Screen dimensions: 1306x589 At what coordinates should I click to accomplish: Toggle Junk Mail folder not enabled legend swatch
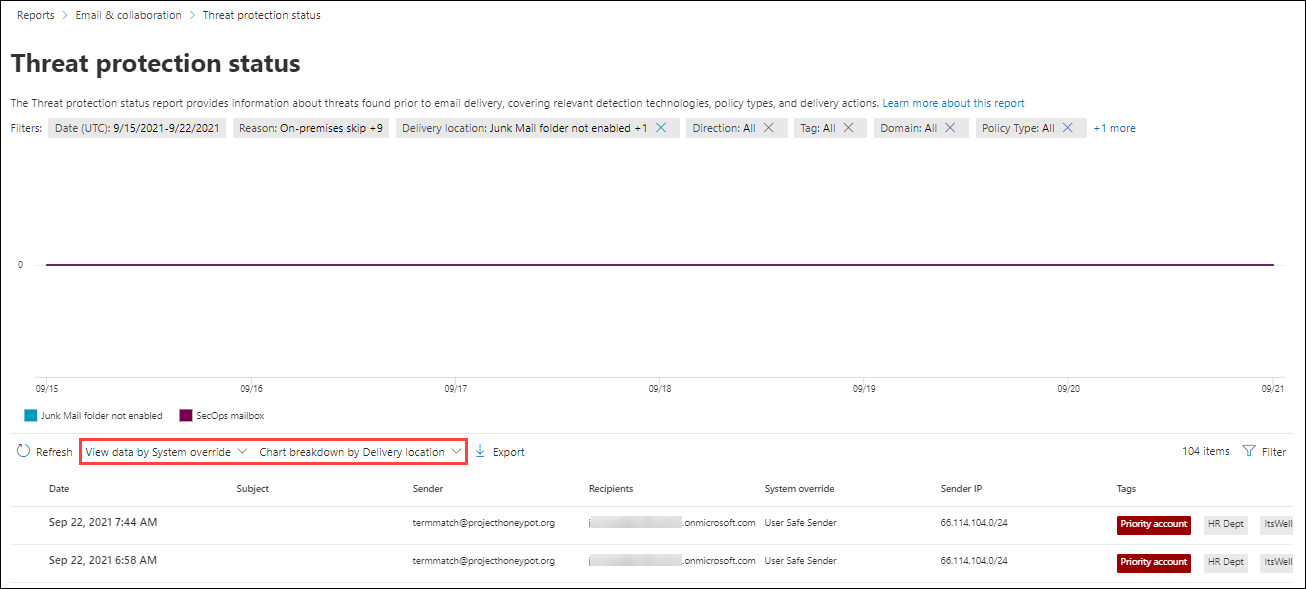[x=30, y=415]
